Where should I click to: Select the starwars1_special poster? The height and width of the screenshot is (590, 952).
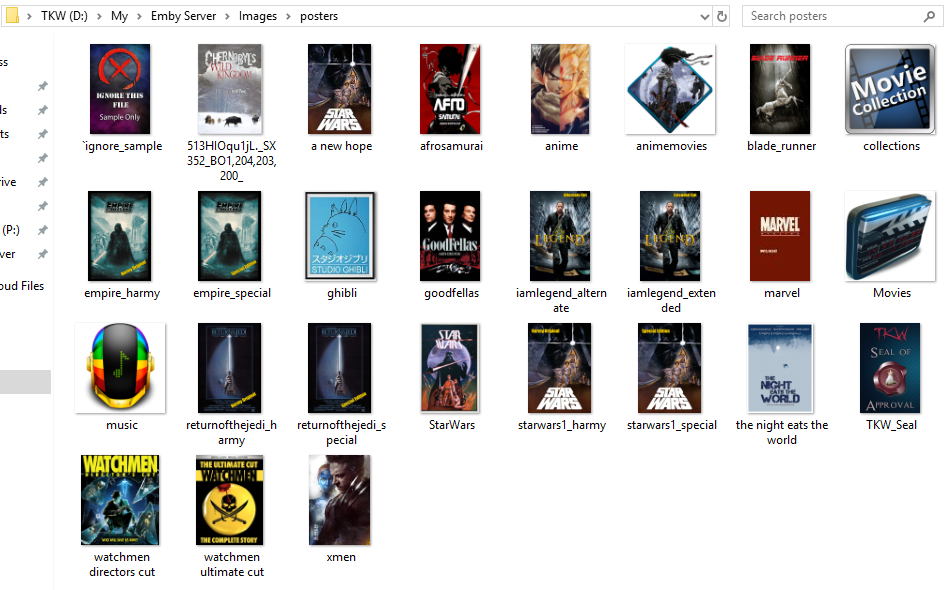[670, 368]
